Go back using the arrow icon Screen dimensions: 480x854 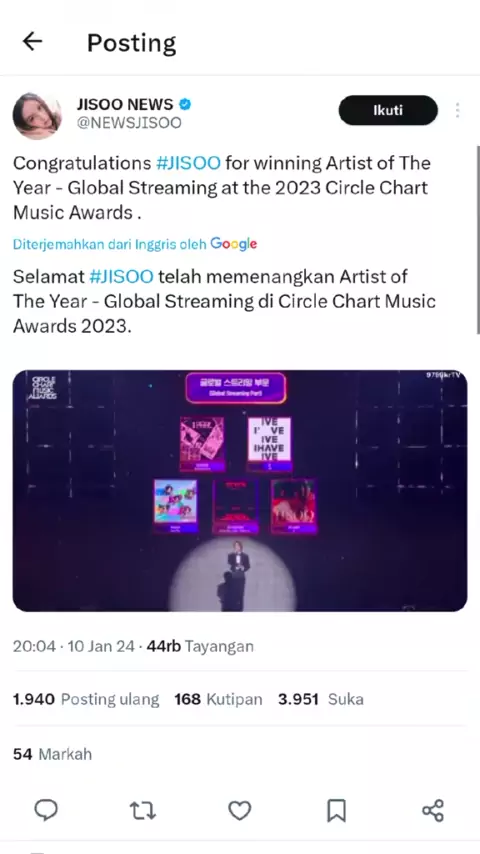(x=32, y=41)
